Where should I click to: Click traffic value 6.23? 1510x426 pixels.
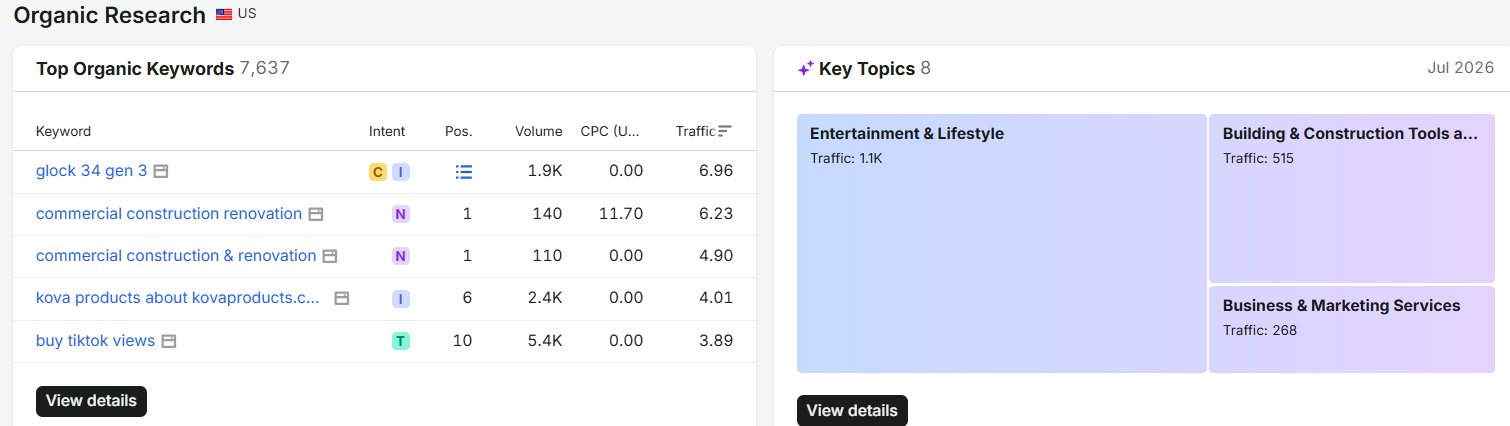(716, 214)
